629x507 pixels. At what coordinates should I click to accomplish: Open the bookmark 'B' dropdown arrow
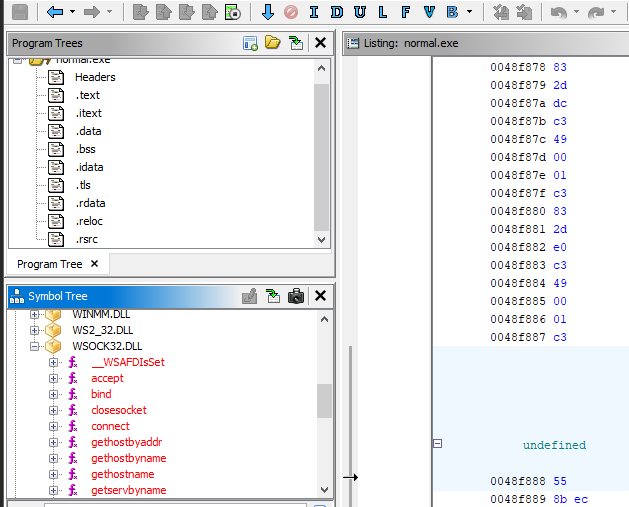[469, 12]
